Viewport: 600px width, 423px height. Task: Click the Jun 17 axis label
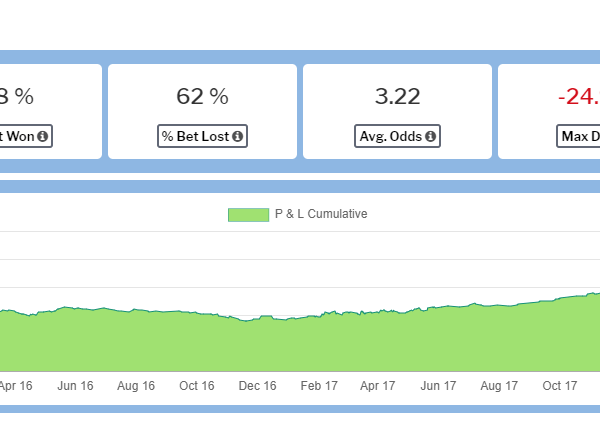coord(438,385)
